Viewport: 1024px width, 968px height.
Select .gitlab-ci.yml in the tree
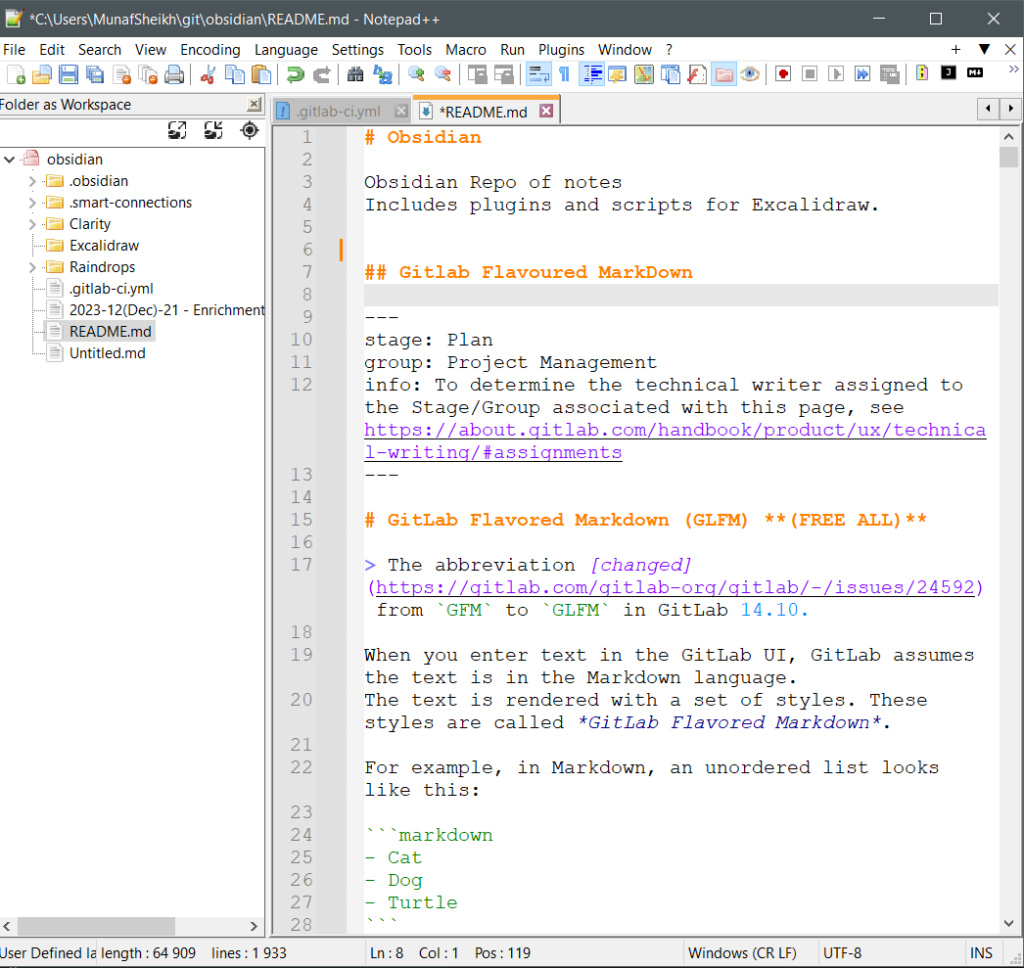pos(111,289)
